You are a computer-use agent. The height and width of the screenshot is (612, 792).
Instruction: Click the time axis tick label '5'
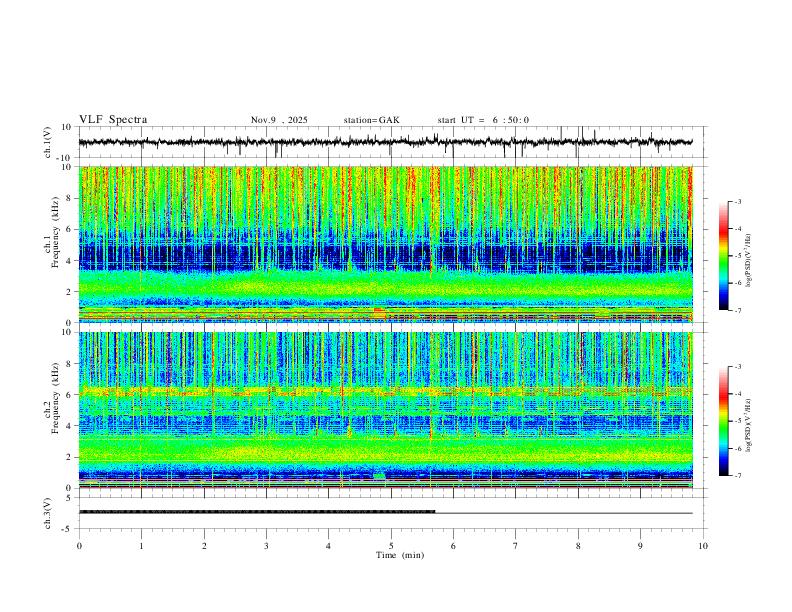(x=391, y=546)
